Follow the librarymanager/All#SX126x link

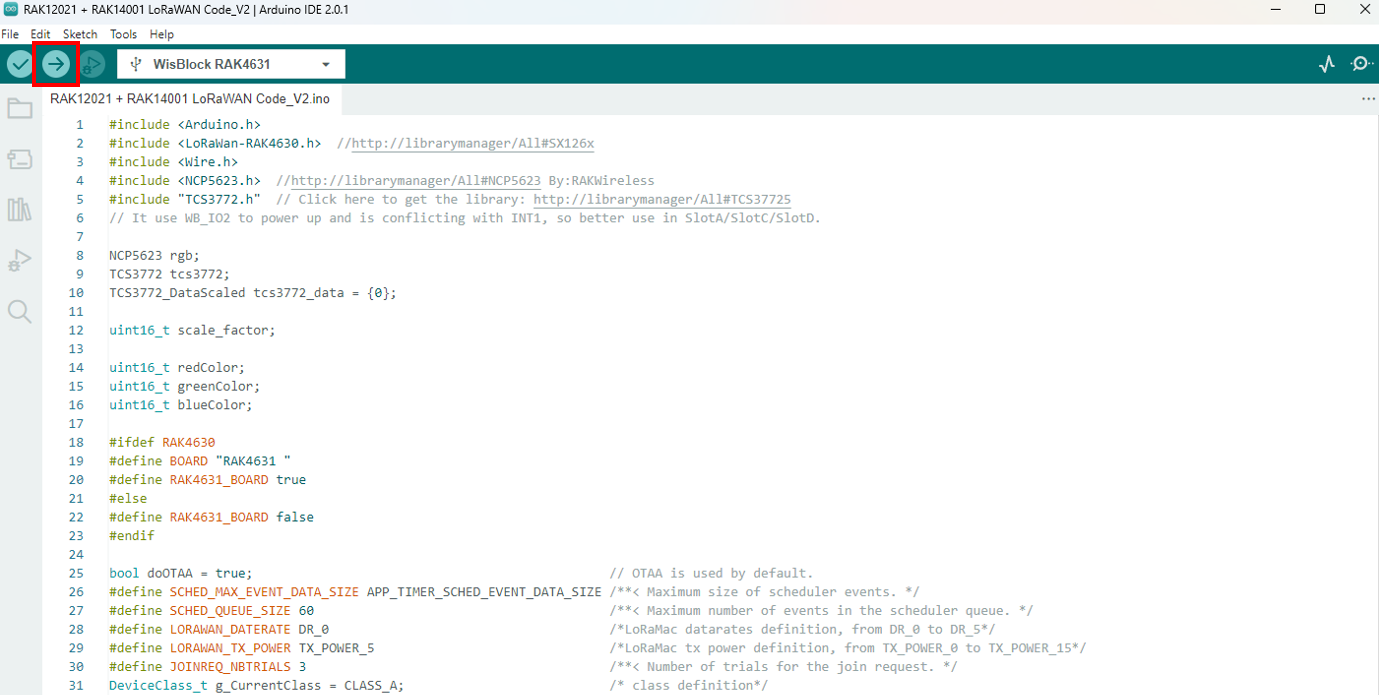[473, 143]
